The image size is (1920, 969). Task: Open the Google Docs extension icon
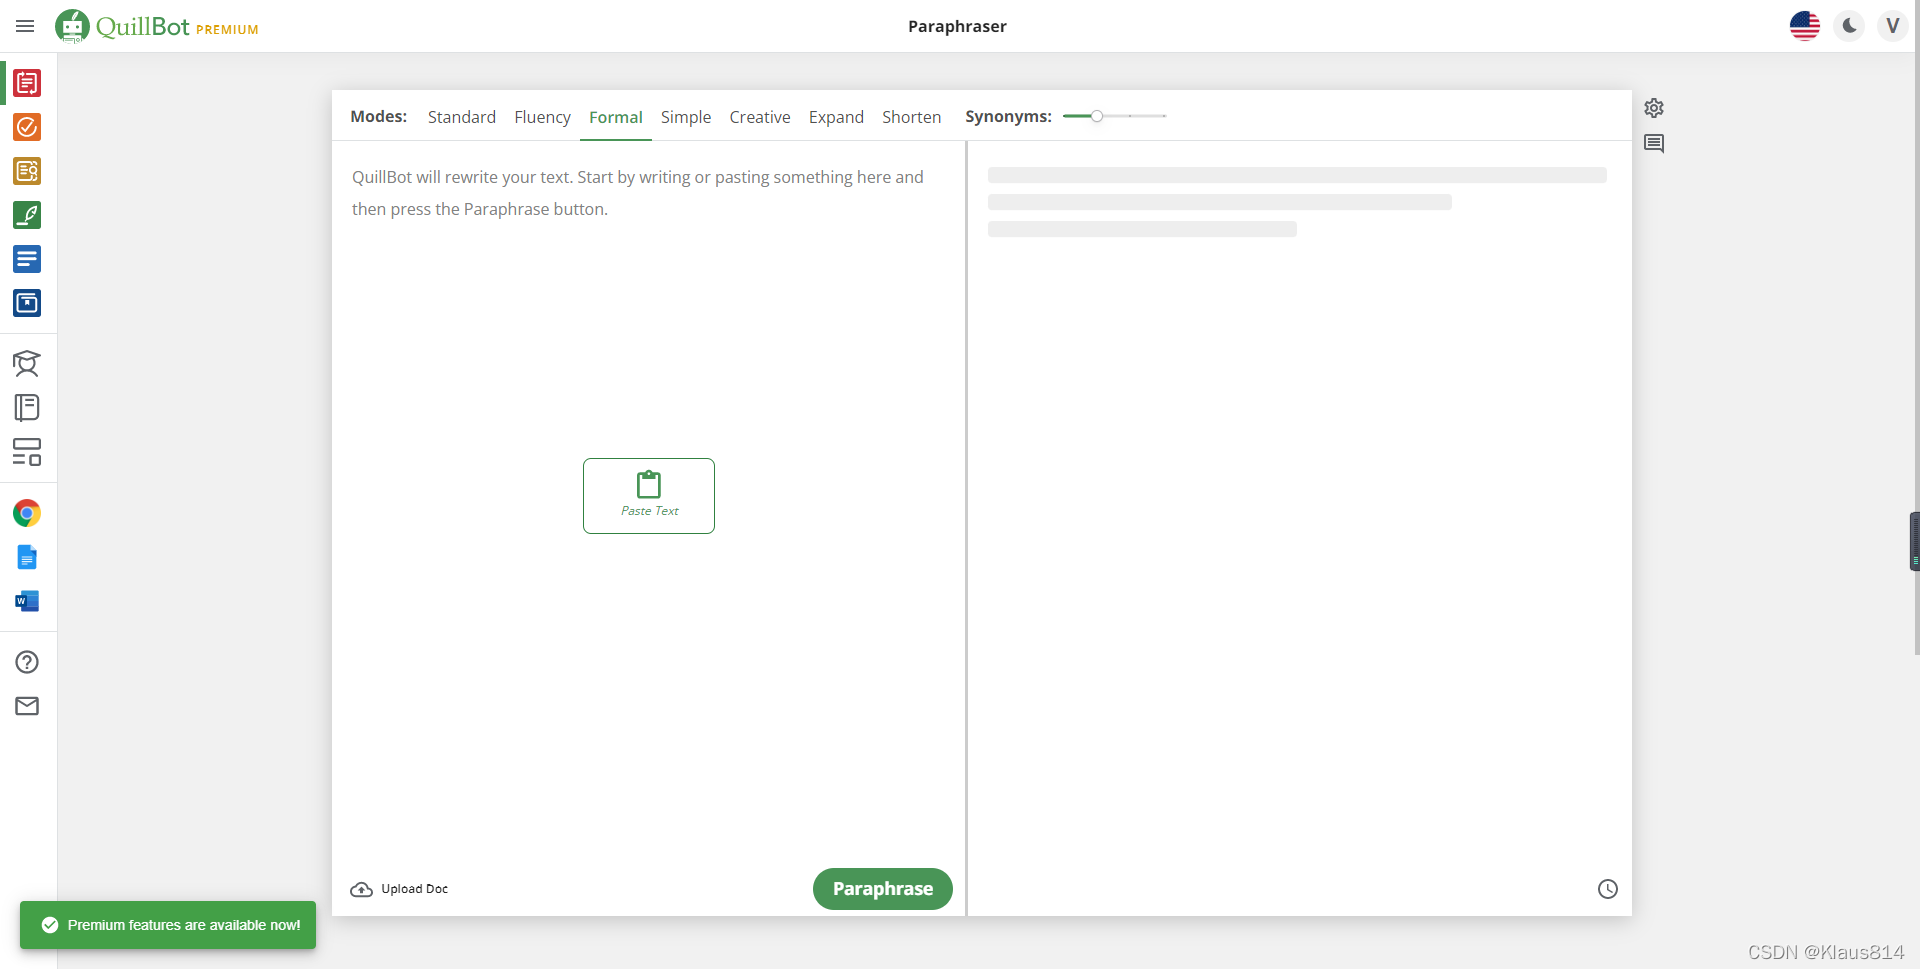point(27,557)
